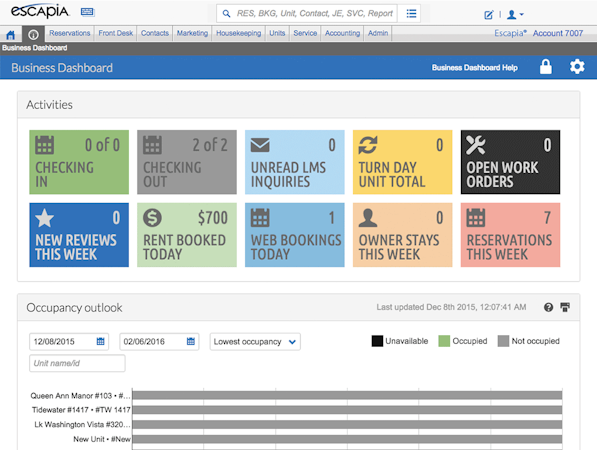This screenshot has height=450, width=597.
Task: Open end date calendar picker for 02/06/2016
Action: [191, 341]
